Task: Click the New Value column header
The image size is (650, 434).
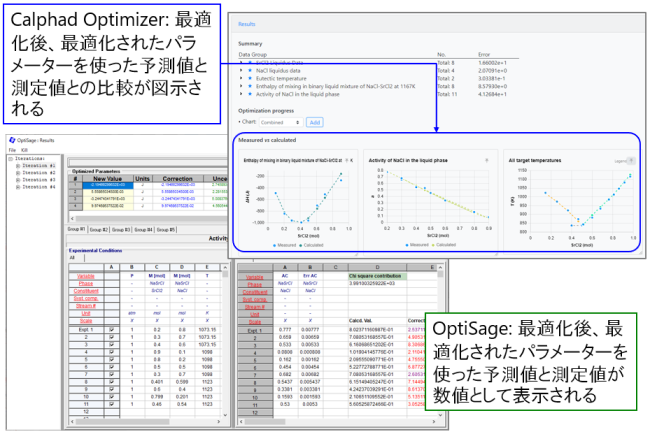Action: (x=107, y=178)
